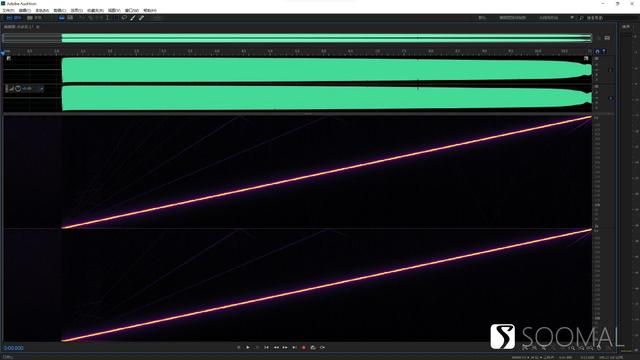Toggle the spectral frequency display button
This screenshot has height=360, width=640.
pyautogui.click(x=62, y=18)
